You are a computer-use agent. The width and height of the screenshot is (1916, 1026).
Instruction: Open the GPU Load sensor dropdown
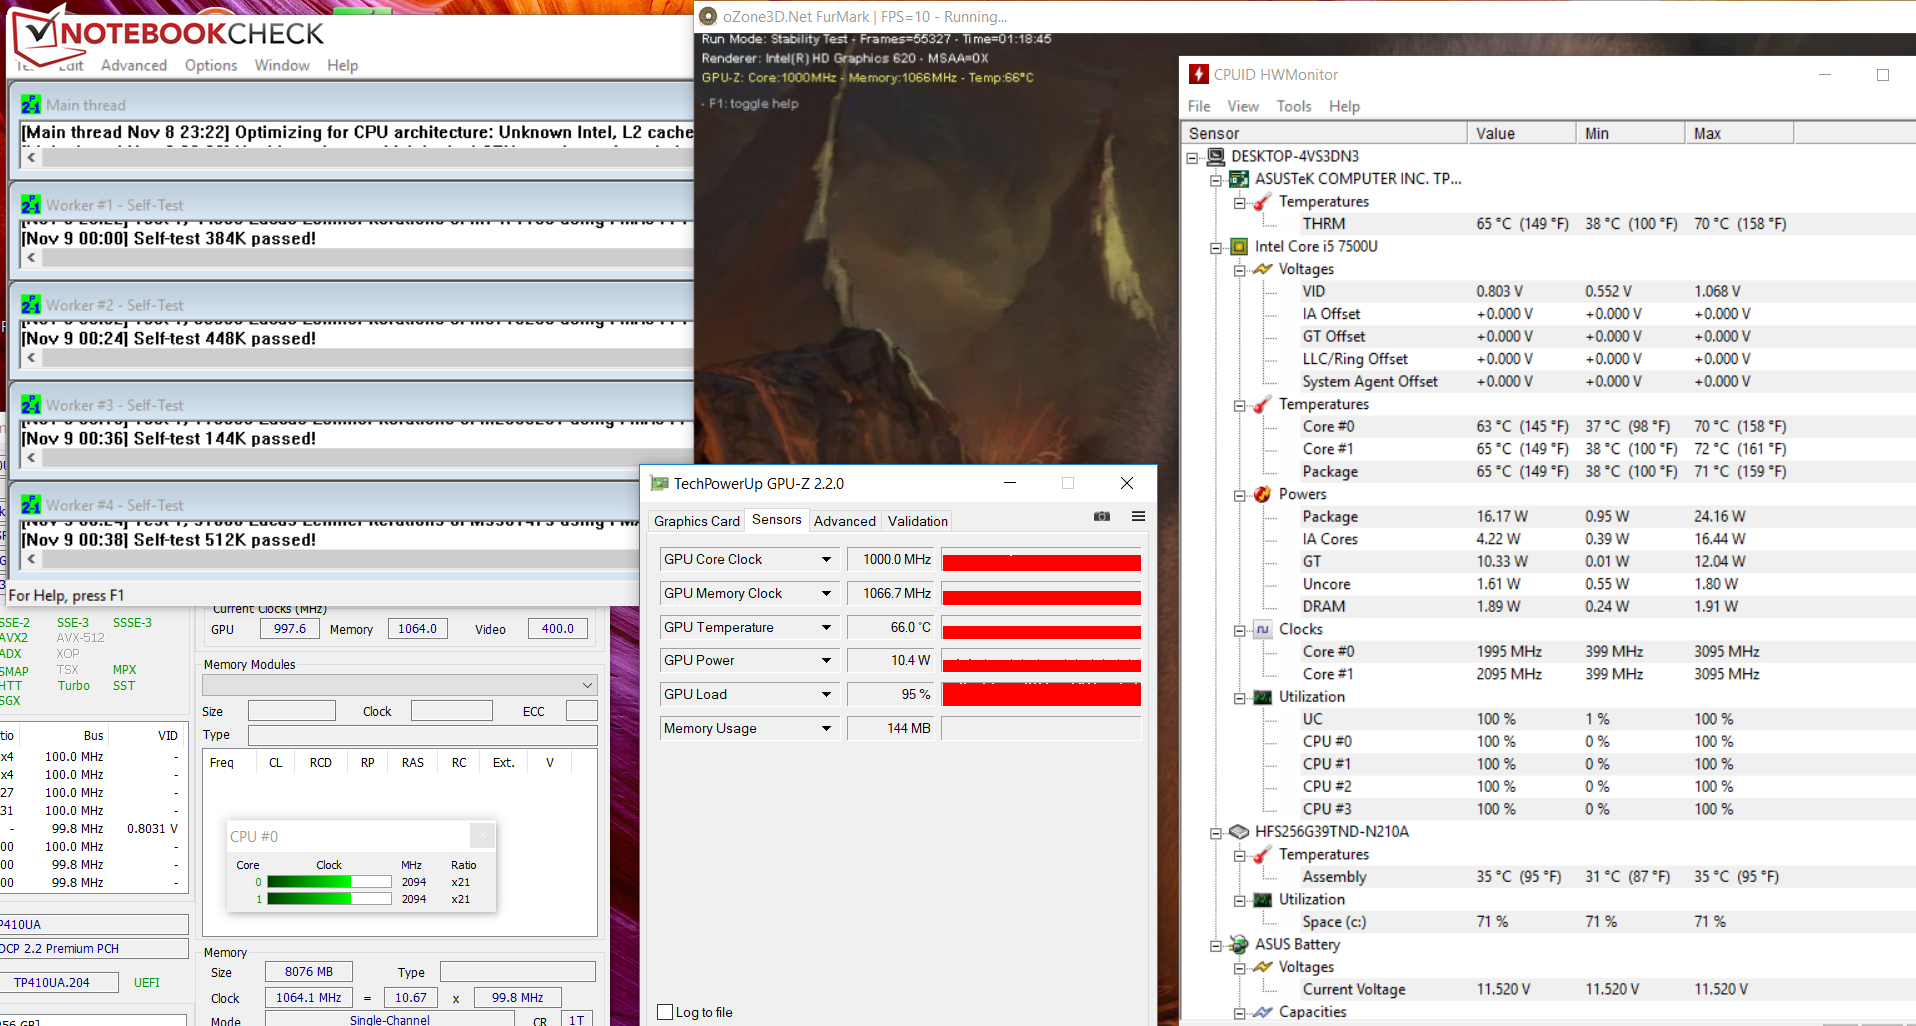click(x=826, y=694)
